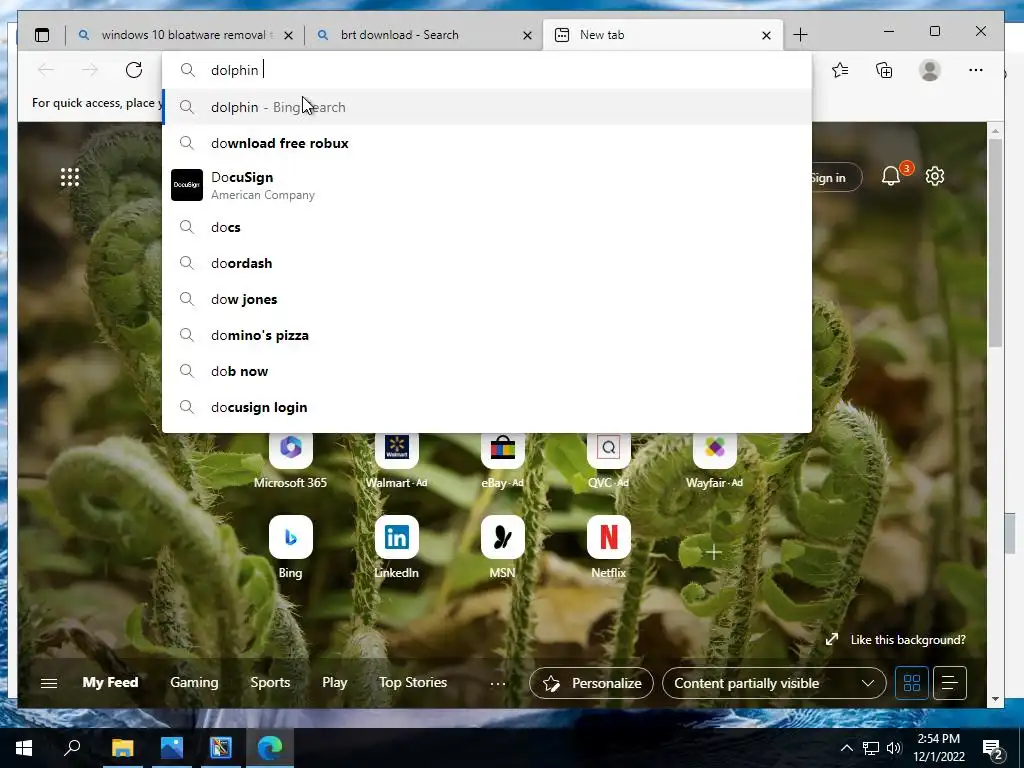Add a new quick link with plus
This screenshot has height=768, width=1024.
tap(714, 552)
